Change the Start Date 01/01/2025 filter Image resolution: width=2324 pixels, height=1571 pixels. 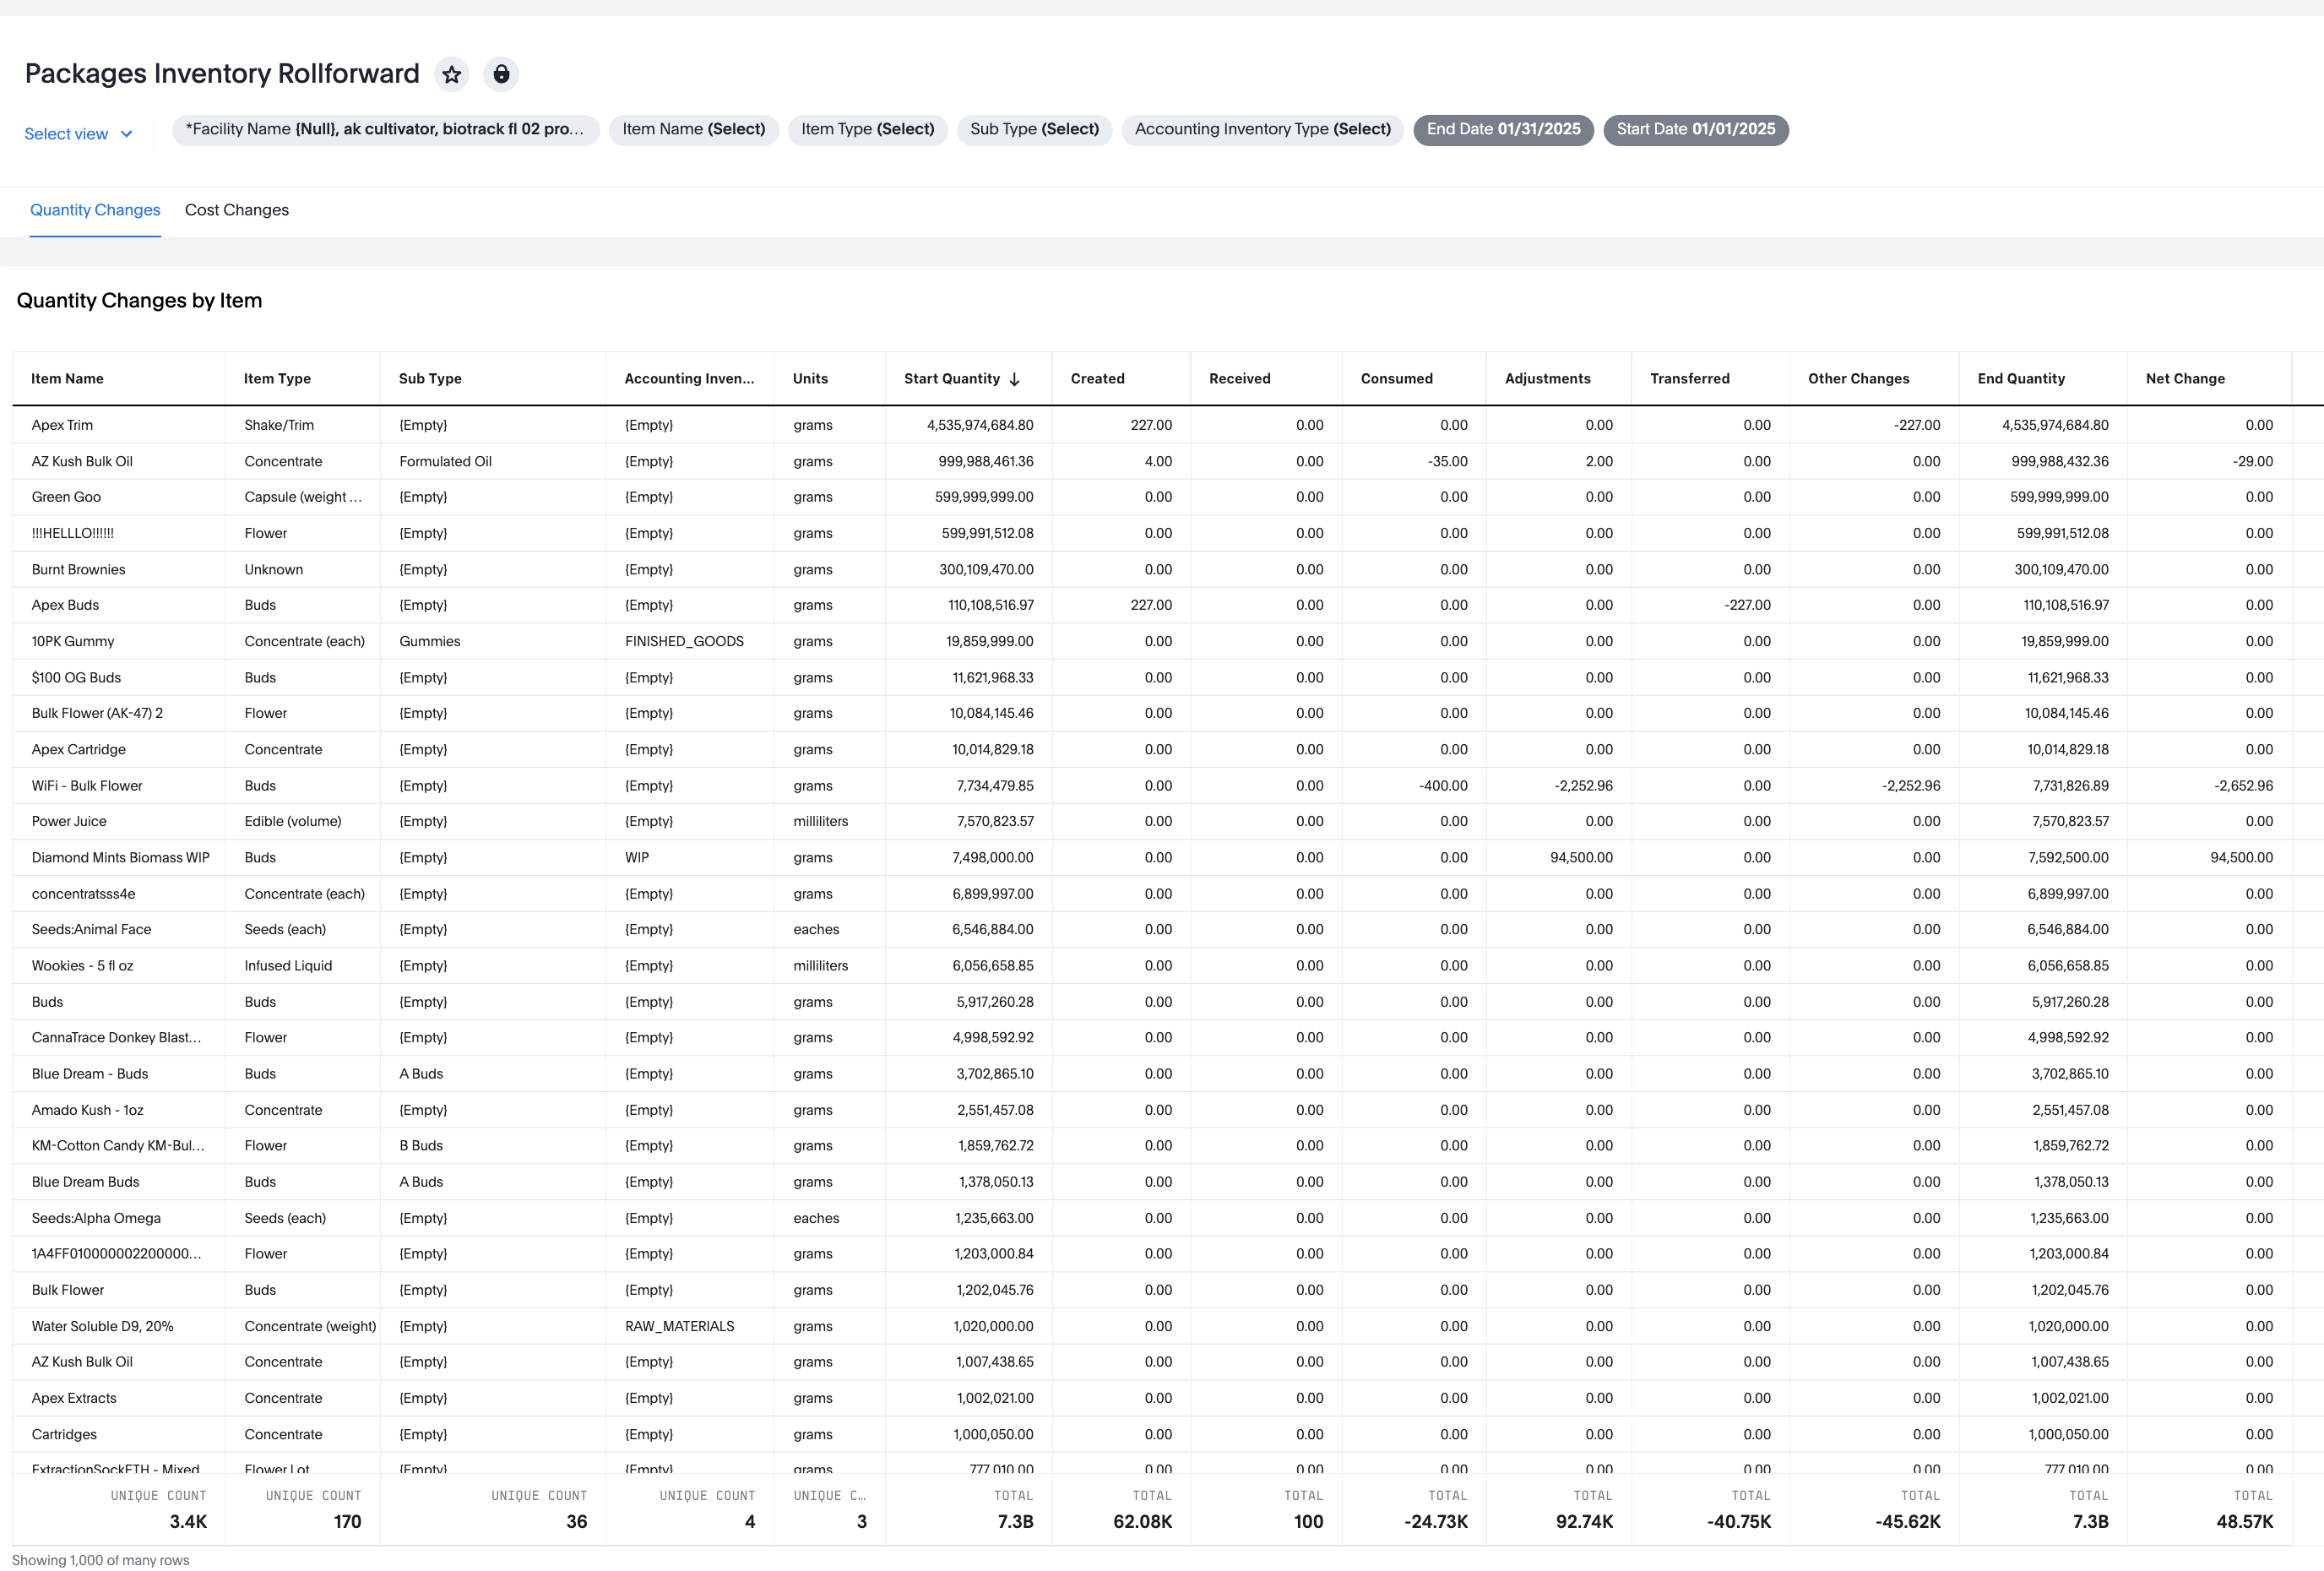tap(1695, 130)
